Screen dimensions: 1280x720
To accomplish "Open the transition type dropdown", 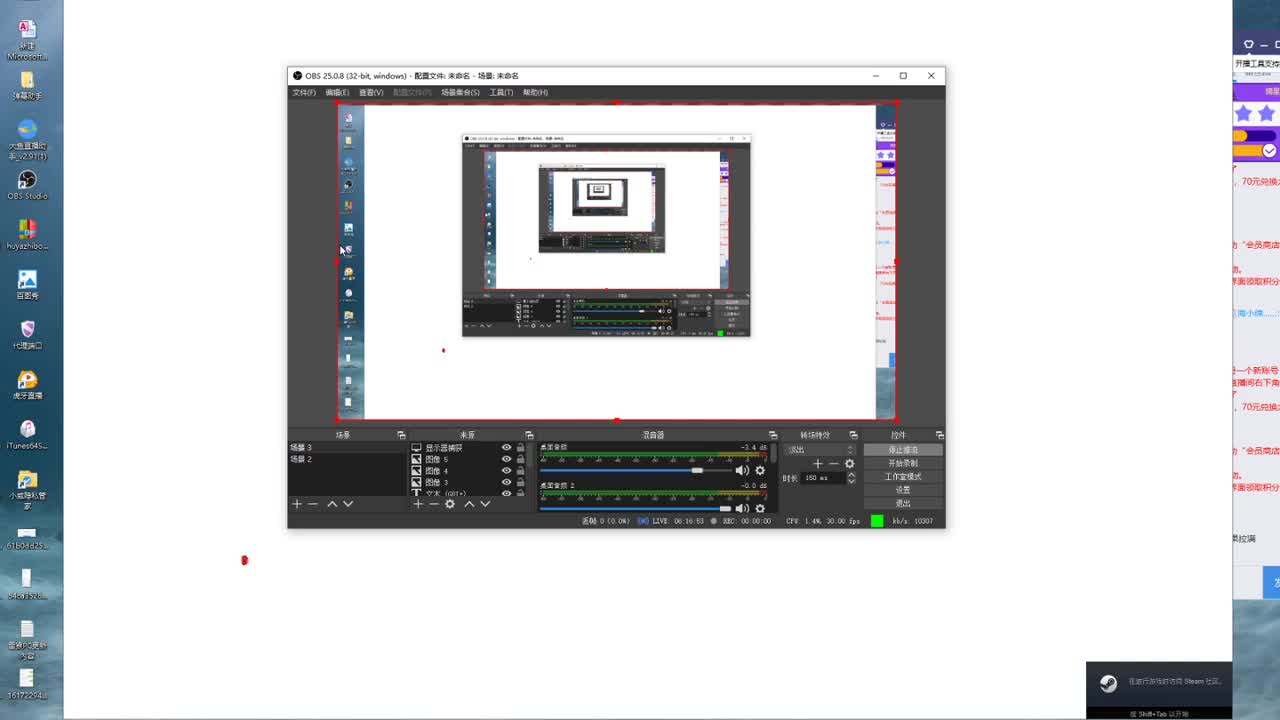I will tap(820, 450).
